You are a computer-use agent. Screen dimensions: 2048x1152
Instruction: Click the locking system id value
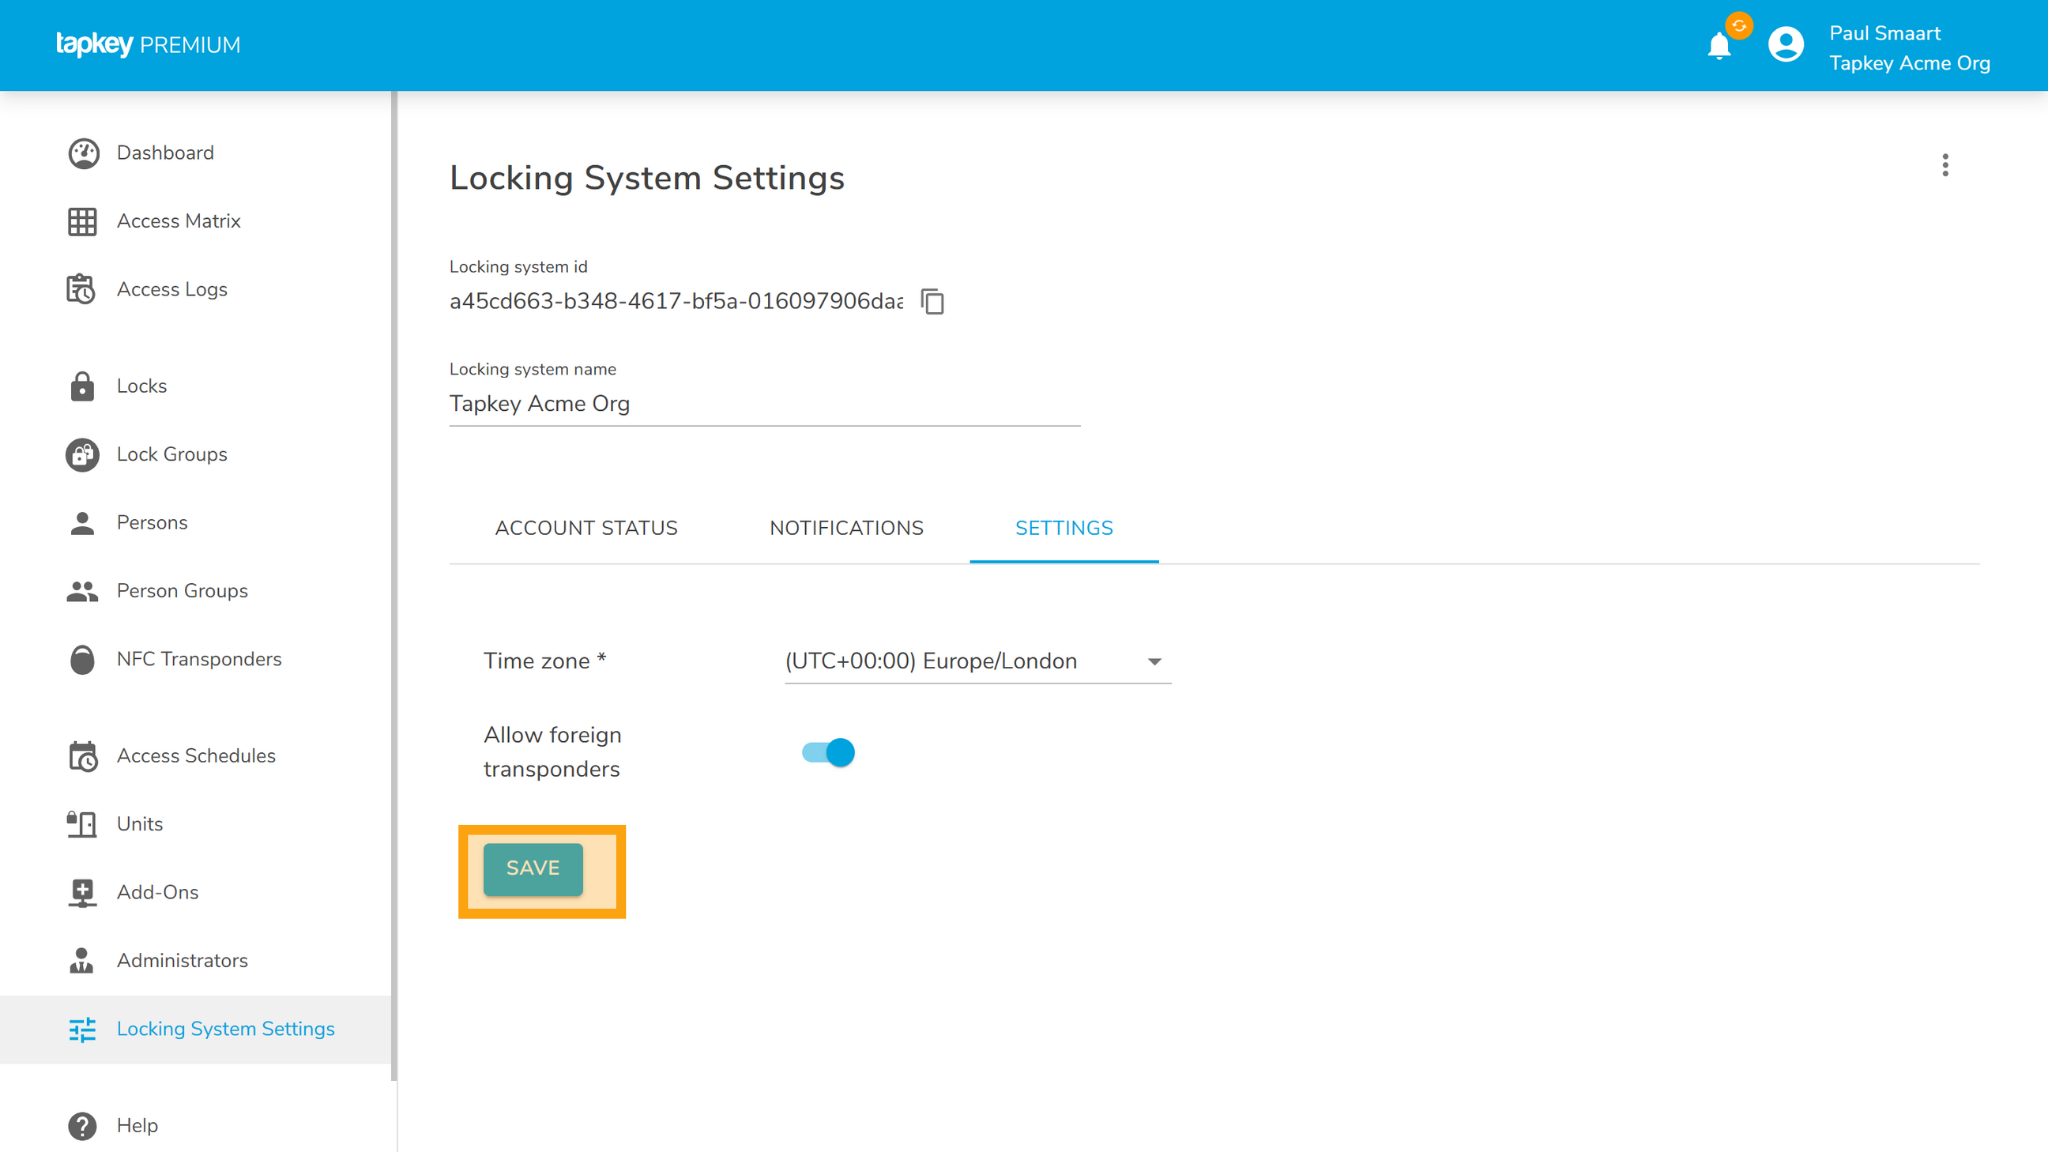click(x=676, y=301)
